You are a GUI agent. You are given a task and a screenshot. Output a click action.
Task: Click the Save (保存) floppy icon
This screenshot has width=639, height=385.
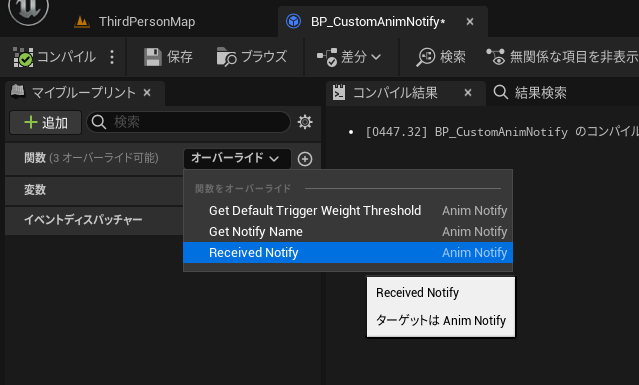tap(153, 57)
